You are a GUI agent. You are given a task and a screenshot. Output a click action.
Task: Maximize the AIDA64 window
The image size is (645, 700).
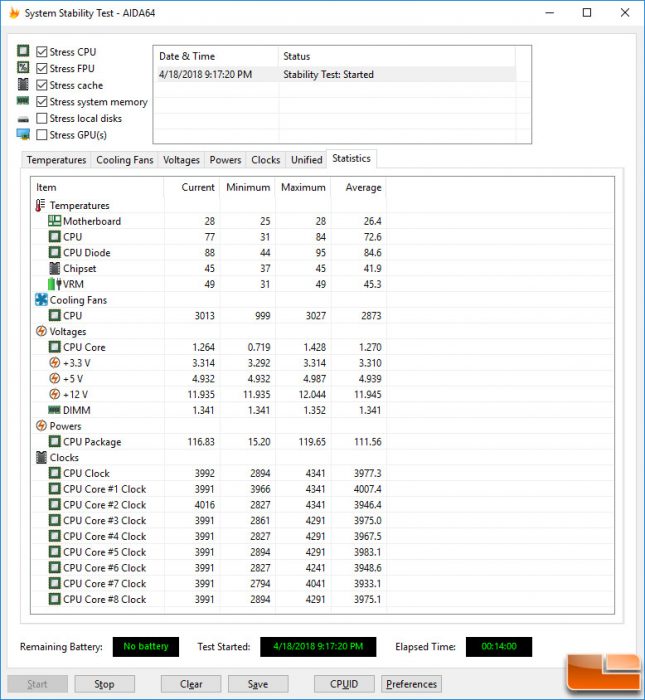click(587, 13)
